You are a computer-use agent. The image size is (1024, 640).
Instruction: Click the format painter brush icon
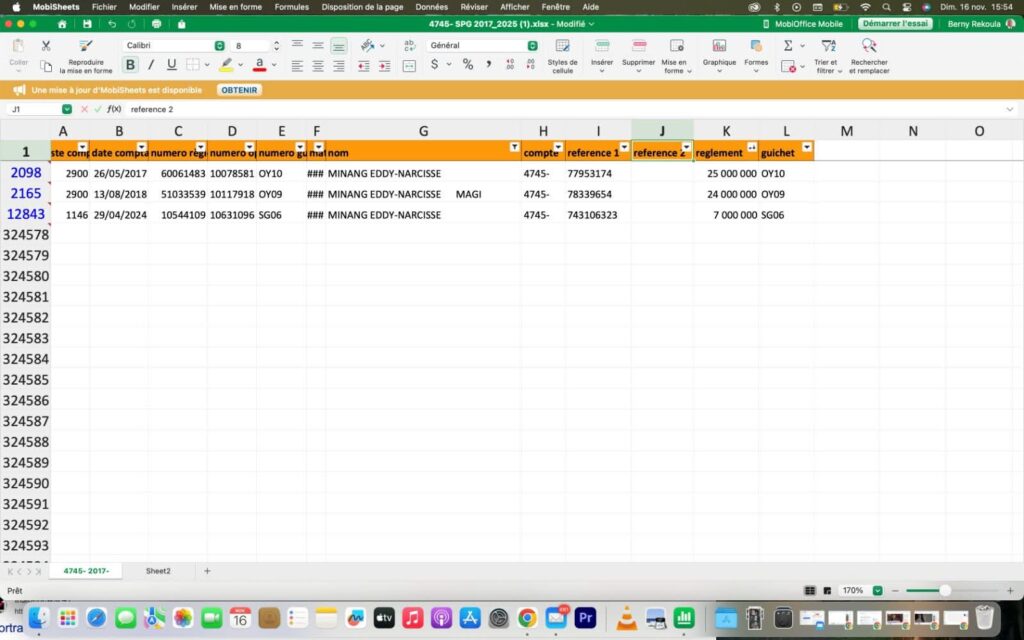86,46
